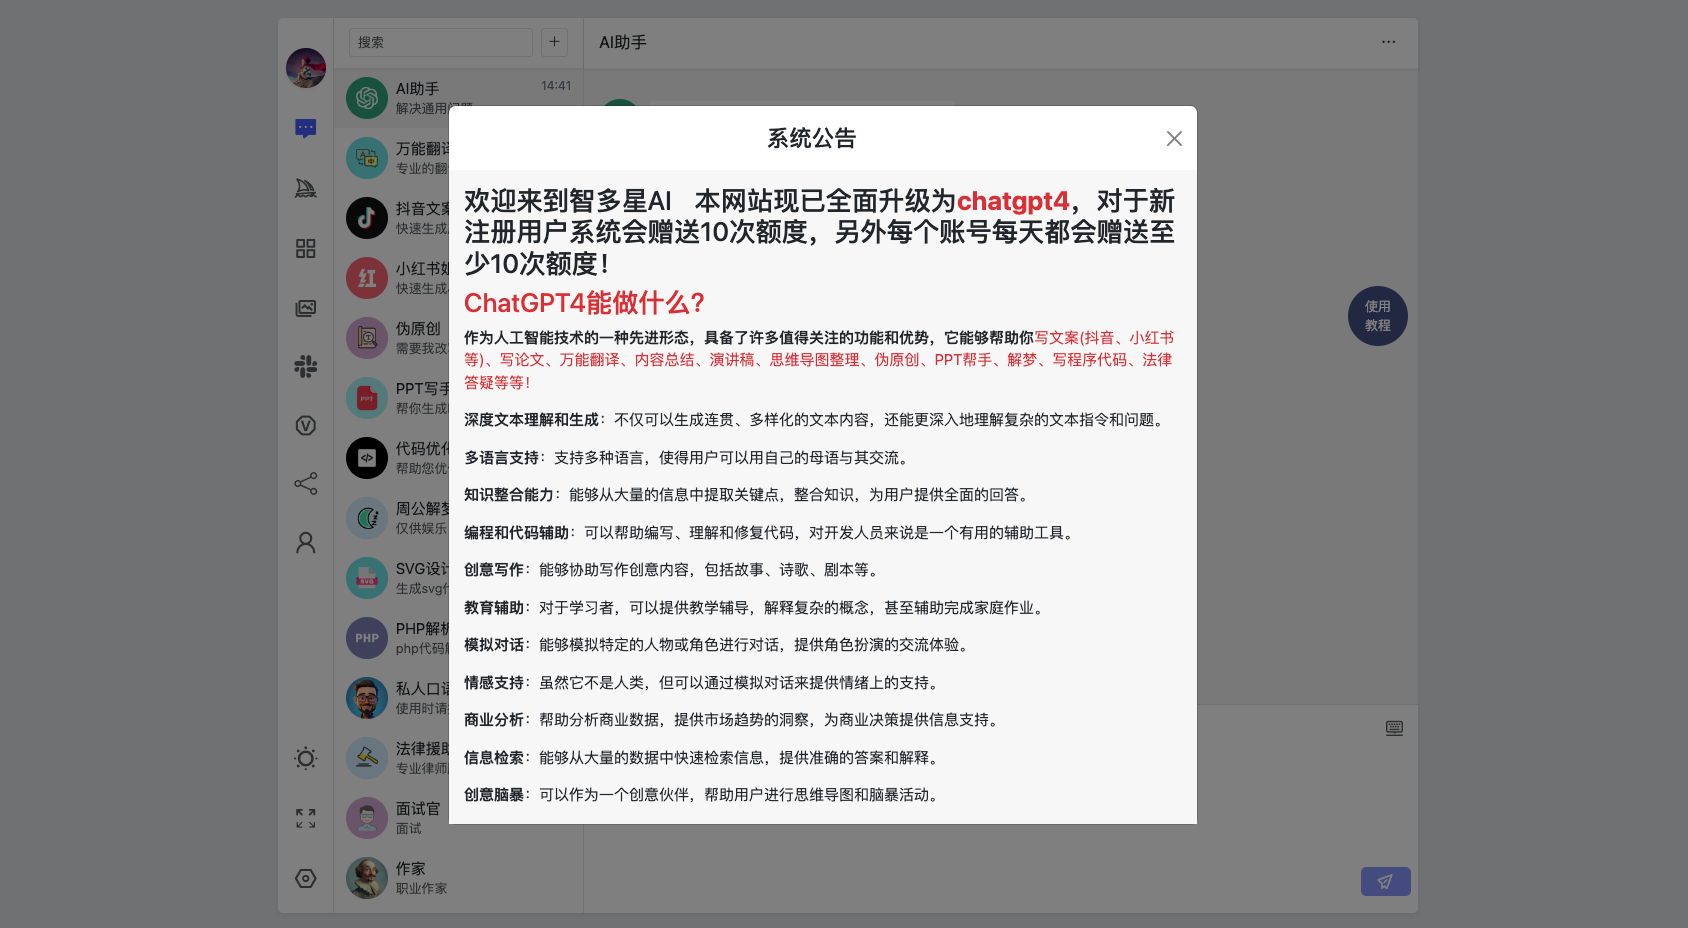Open the three-dots menu in header
This screenshot has width=1688, height=928.
coord(1388,42)
